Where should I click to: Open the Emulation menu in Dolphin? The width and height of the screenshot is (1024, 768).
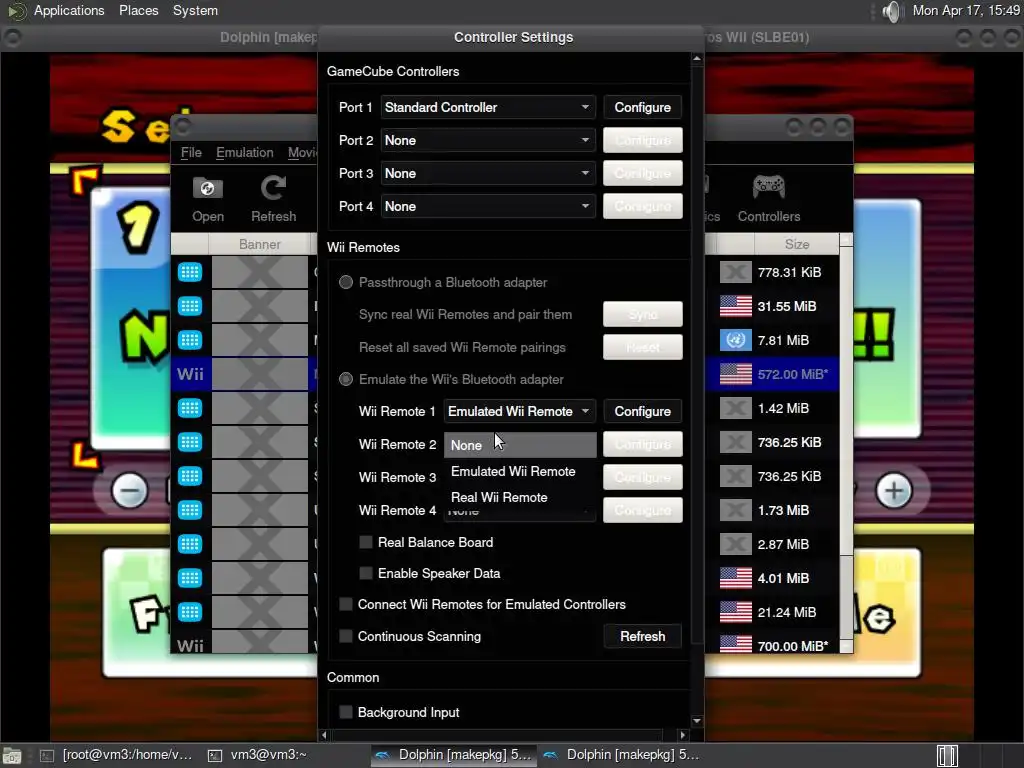pyautogui.click(x=244, y=152)
